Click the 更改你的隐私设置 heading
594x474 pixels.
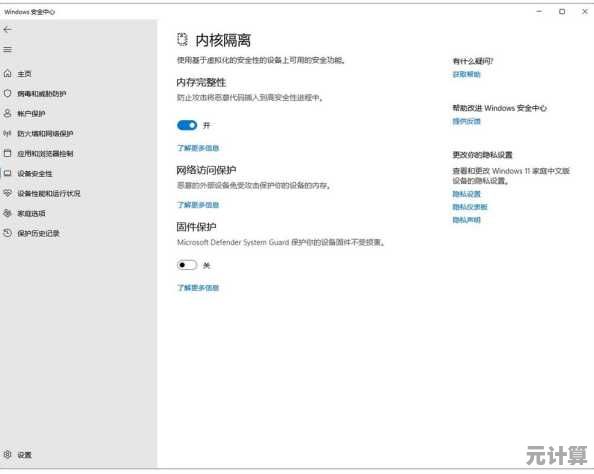482,155
